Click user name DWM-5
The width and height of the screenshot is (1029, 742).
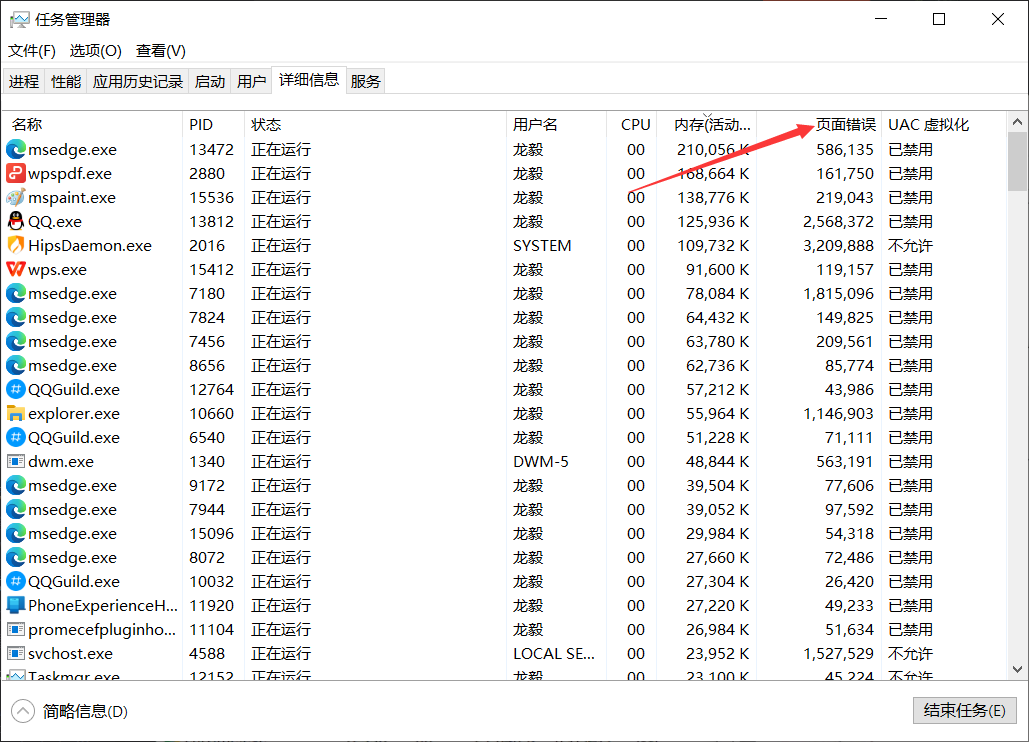point(541,461)
